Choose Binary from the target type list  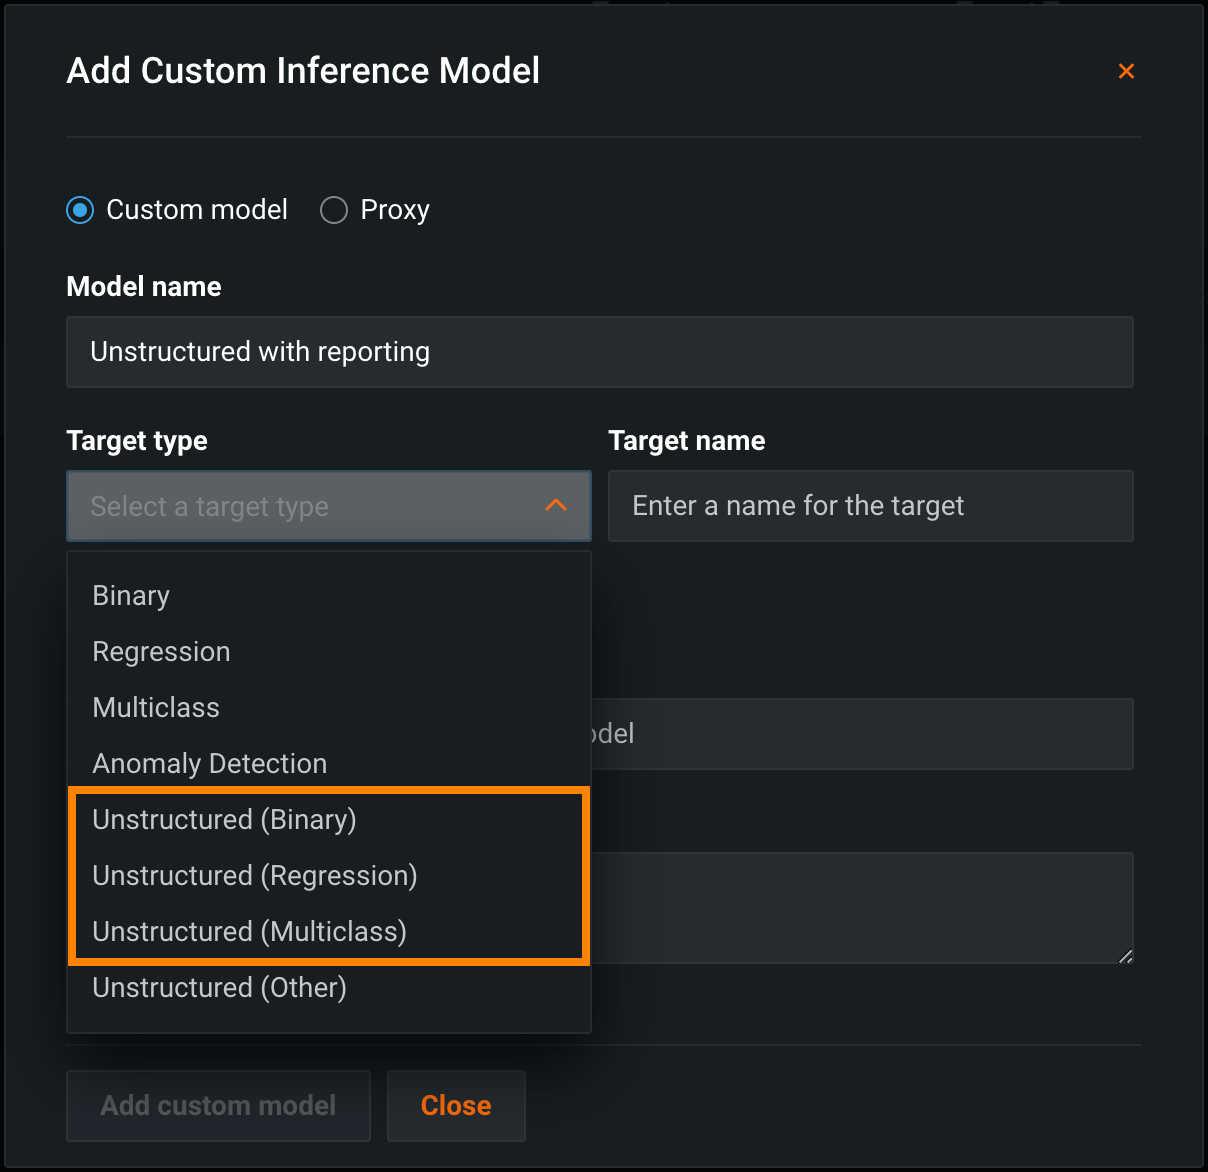[x=131, y=596]
